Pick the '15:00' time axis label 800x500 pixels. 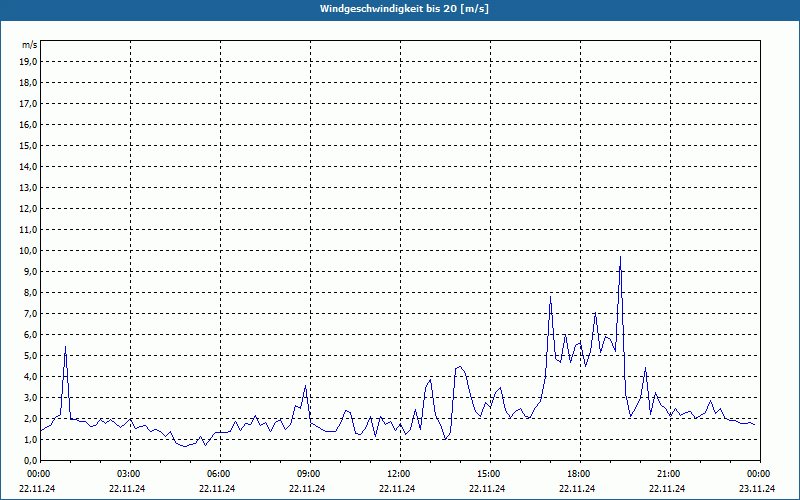click(489, 474)
